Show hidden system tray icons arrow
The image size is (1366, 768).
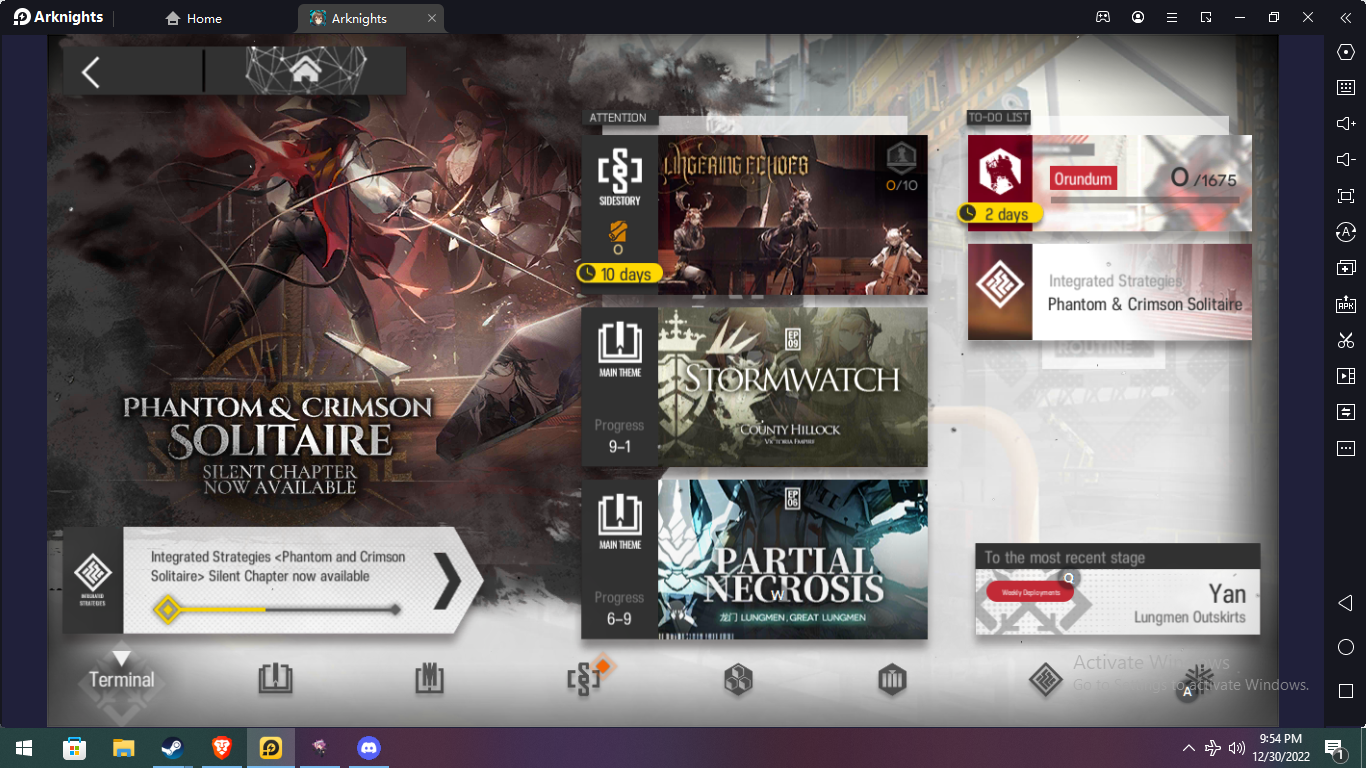tap(1188, 748)
